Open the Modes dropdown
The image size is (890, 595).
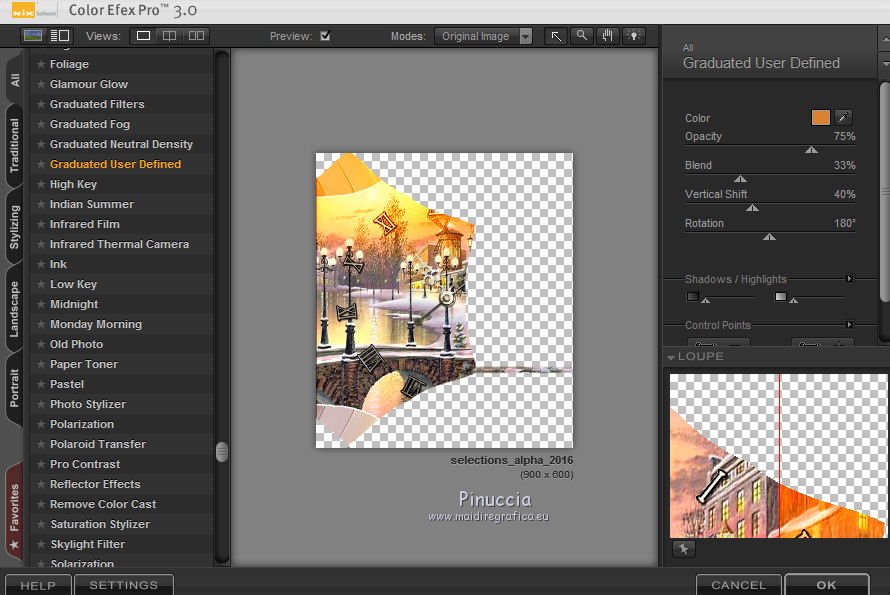click(x=484, y=36)
